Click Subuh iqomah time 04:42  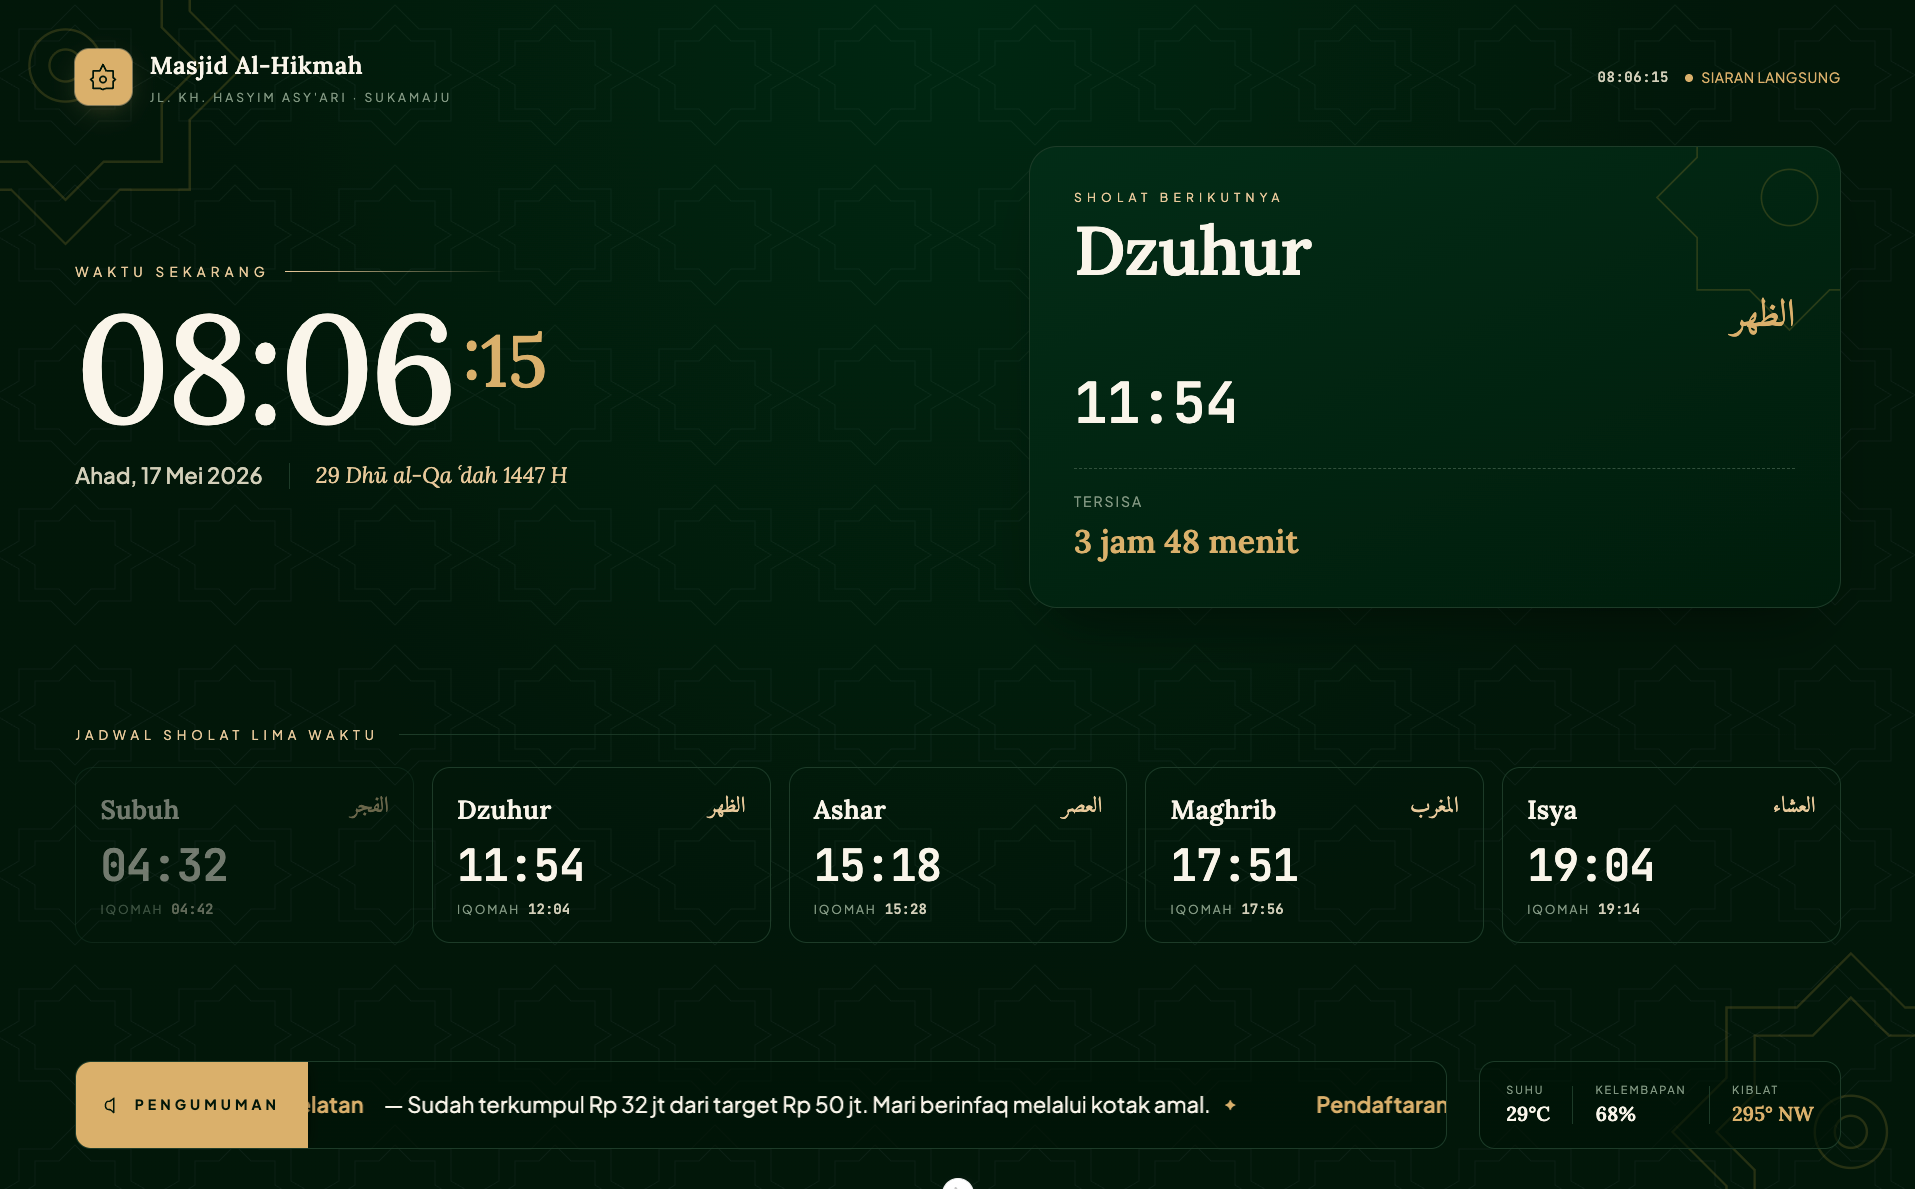pyautogui.click(x=192, y=909)
